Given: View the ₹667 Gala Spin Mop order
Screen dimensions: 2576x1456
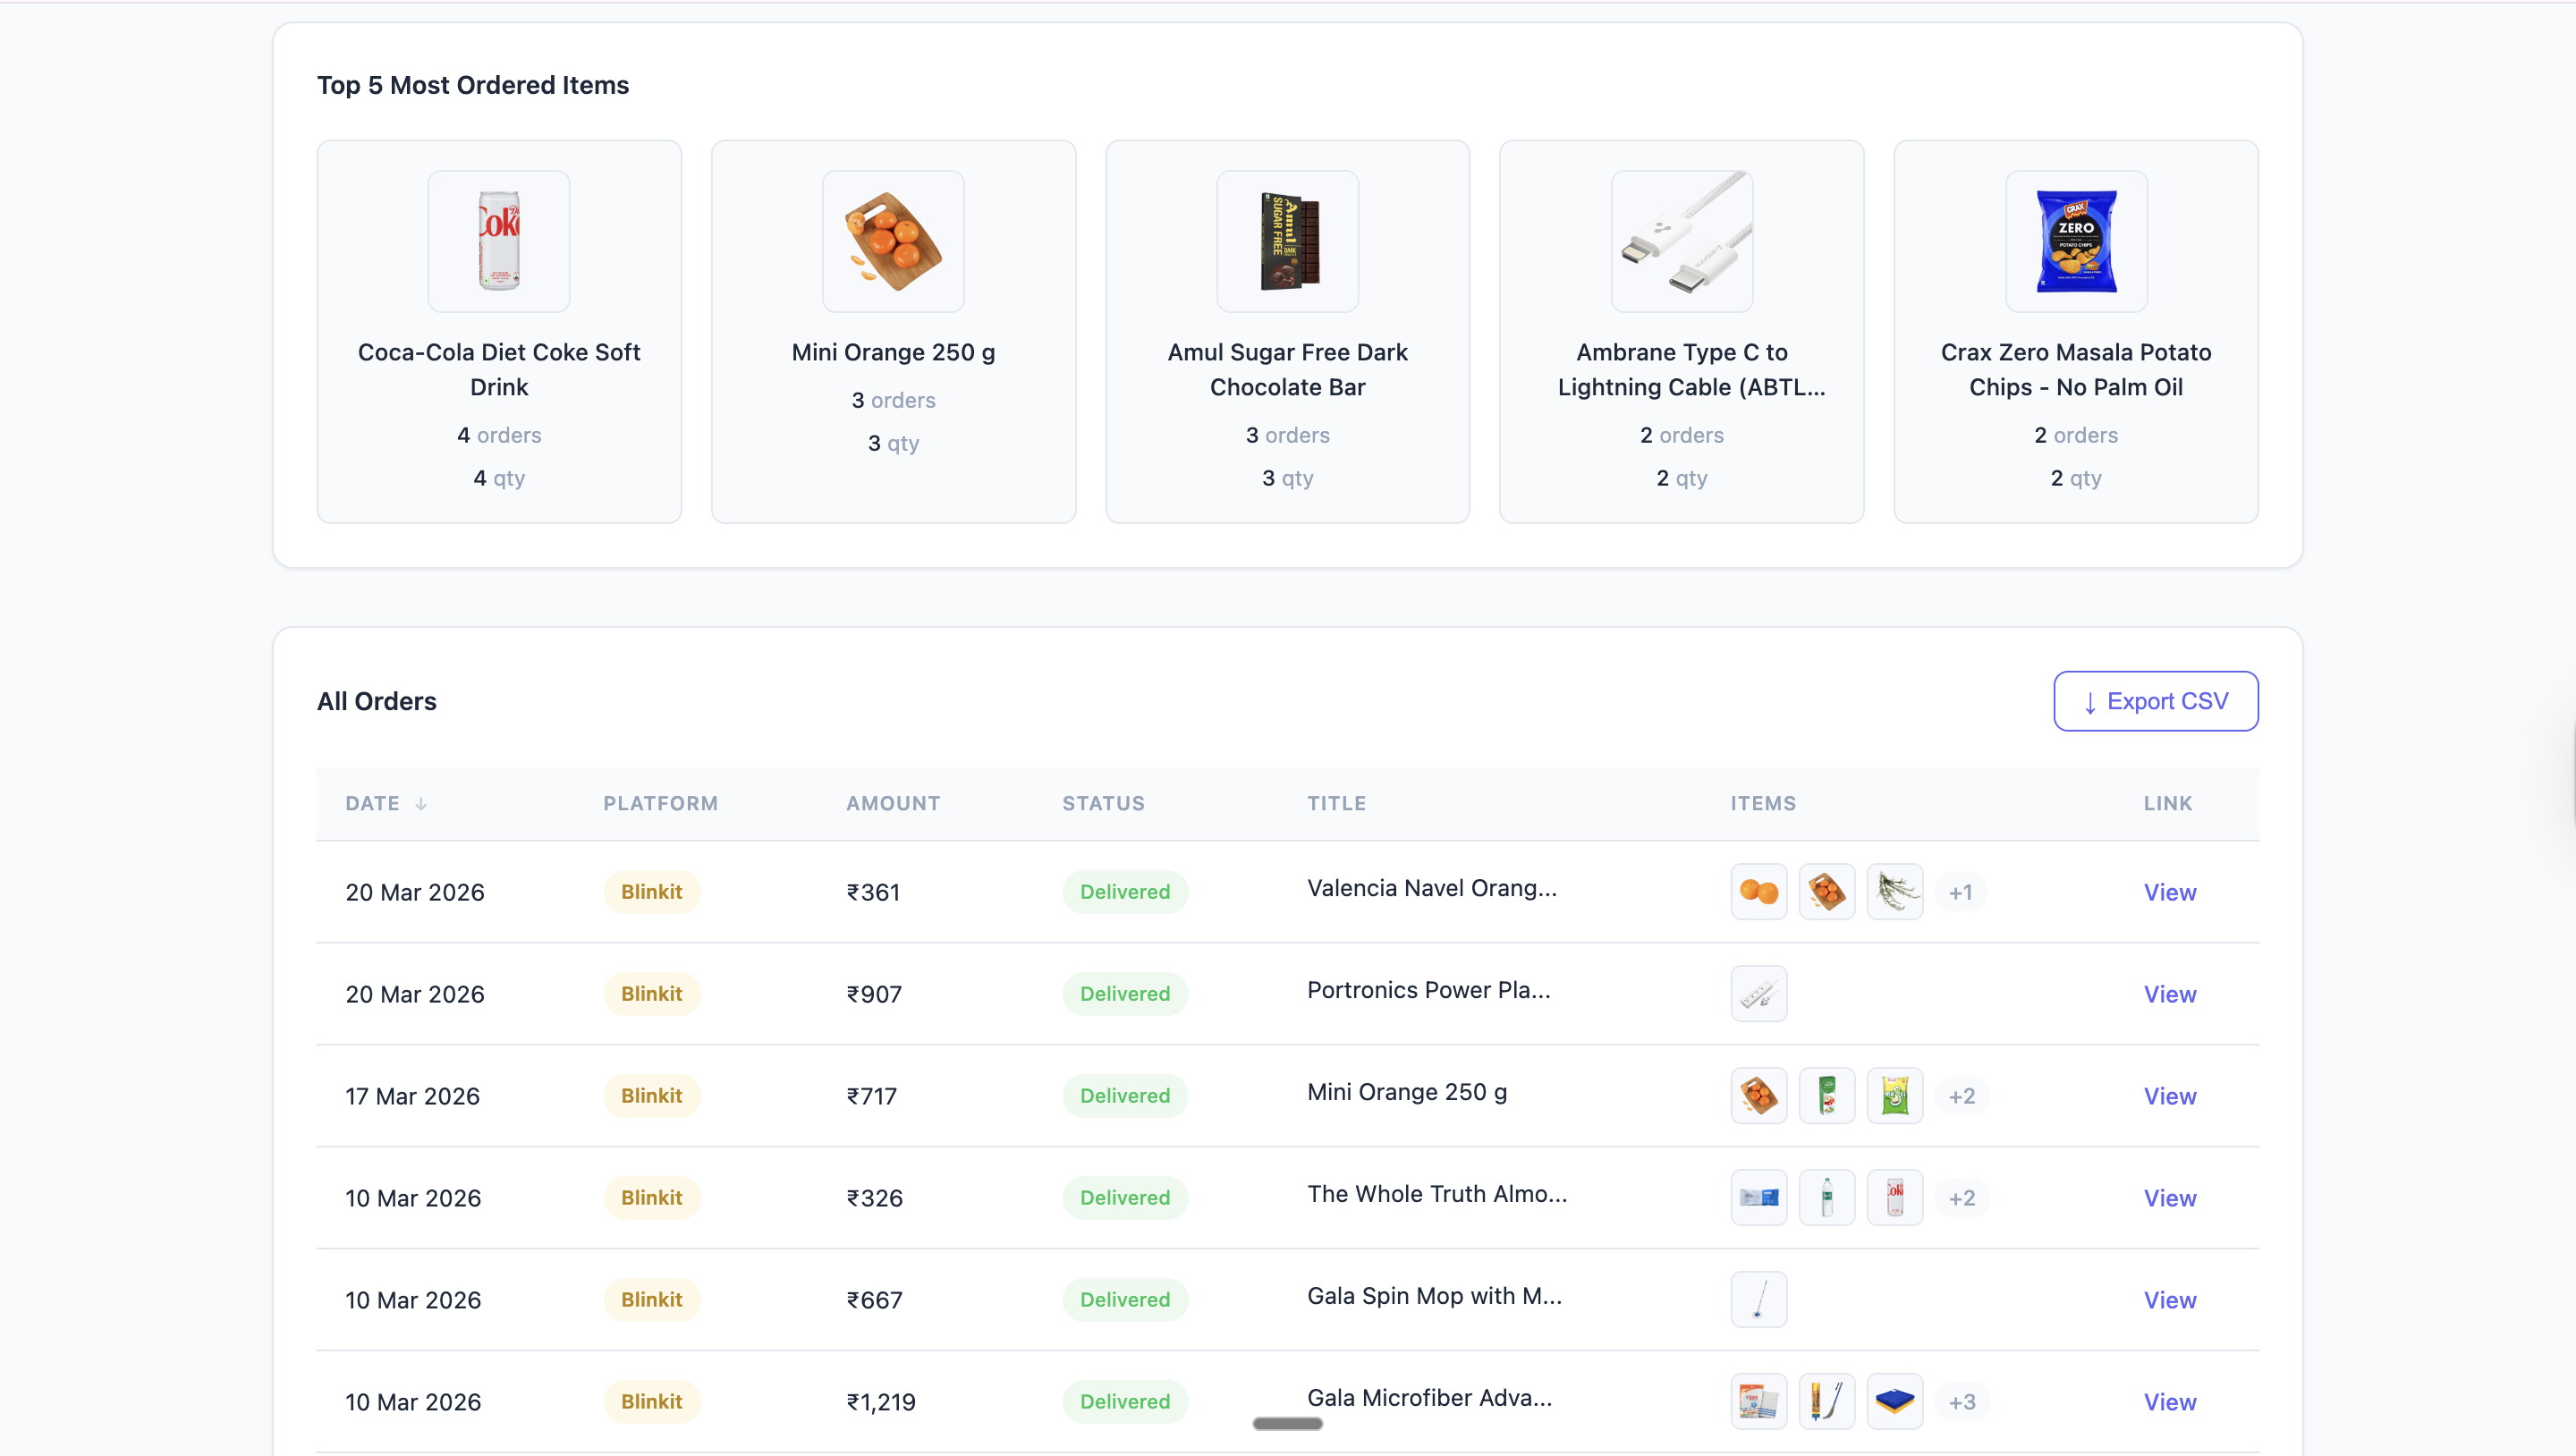Looking at the screenshot, I should click(2169, 1300).
